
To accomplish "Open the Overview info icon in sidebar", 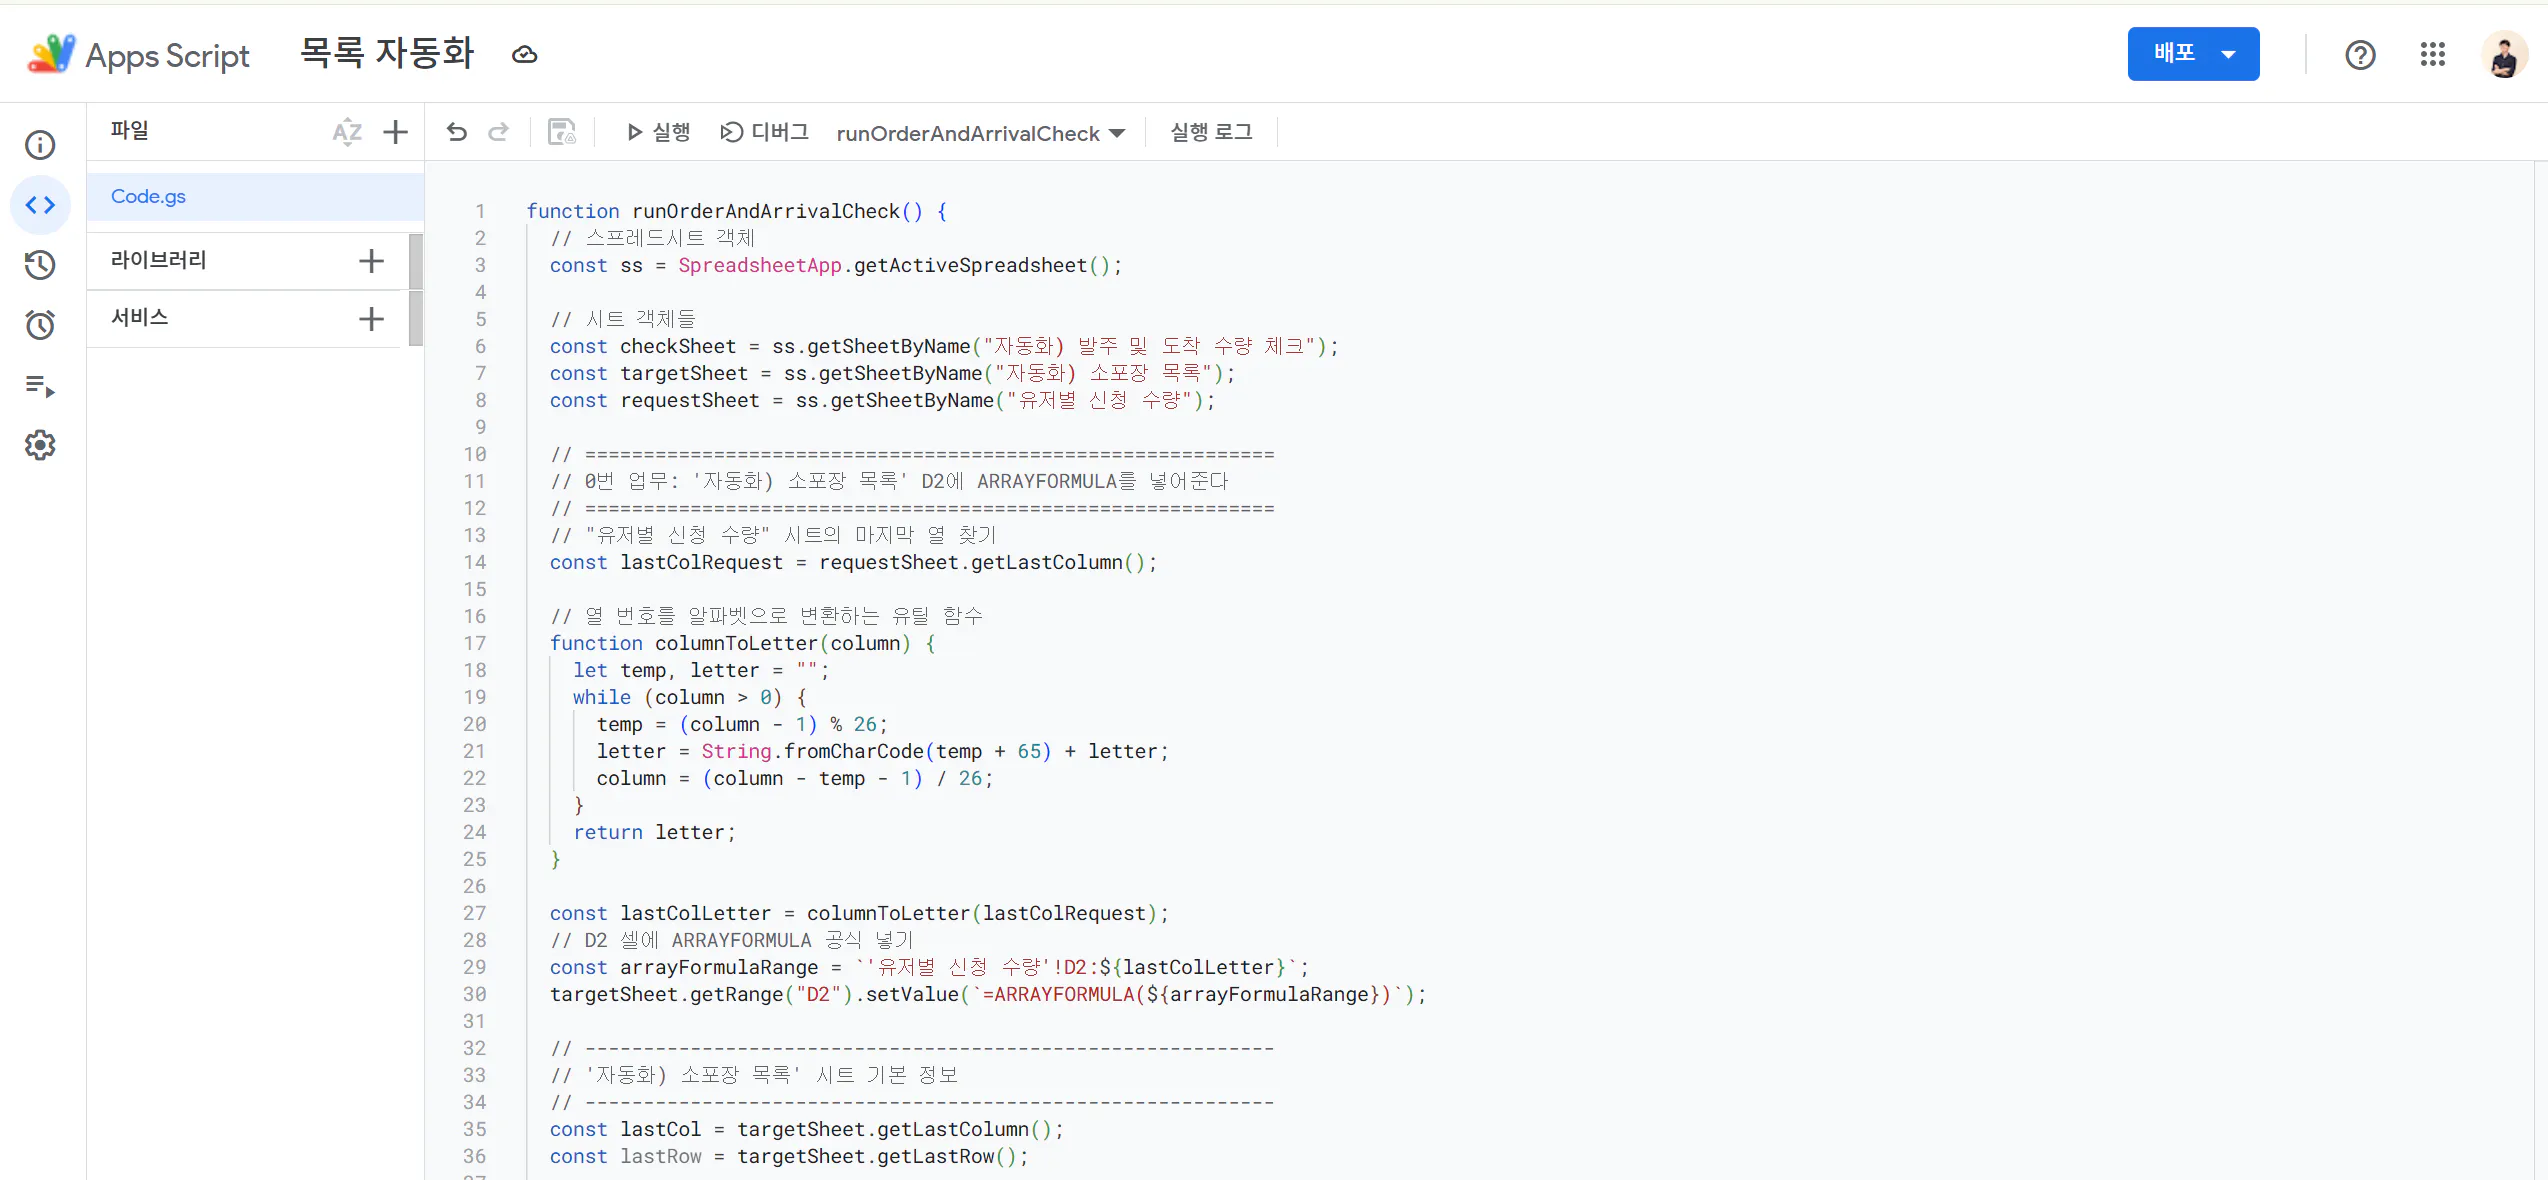I will click(x=40, y=145).
